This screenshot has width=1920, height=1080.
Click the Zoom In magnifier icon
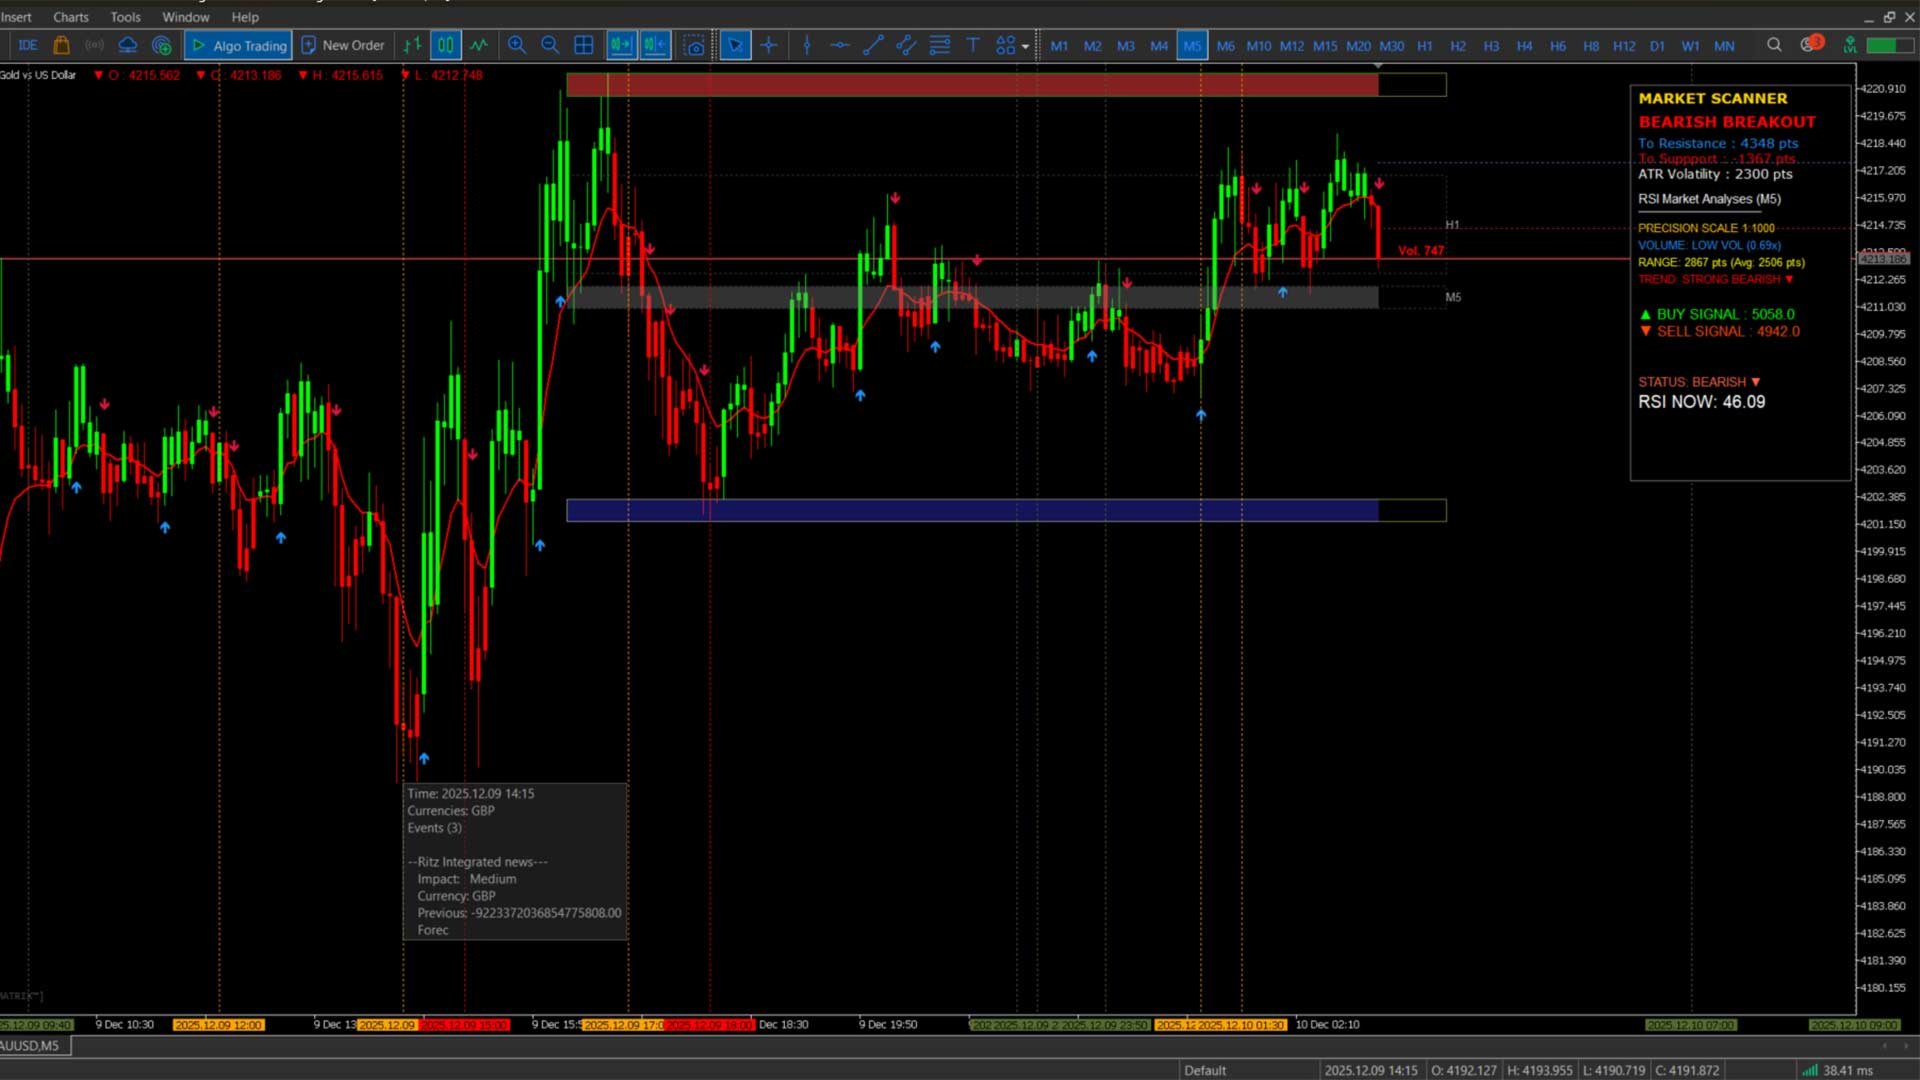tap(517, 45)
